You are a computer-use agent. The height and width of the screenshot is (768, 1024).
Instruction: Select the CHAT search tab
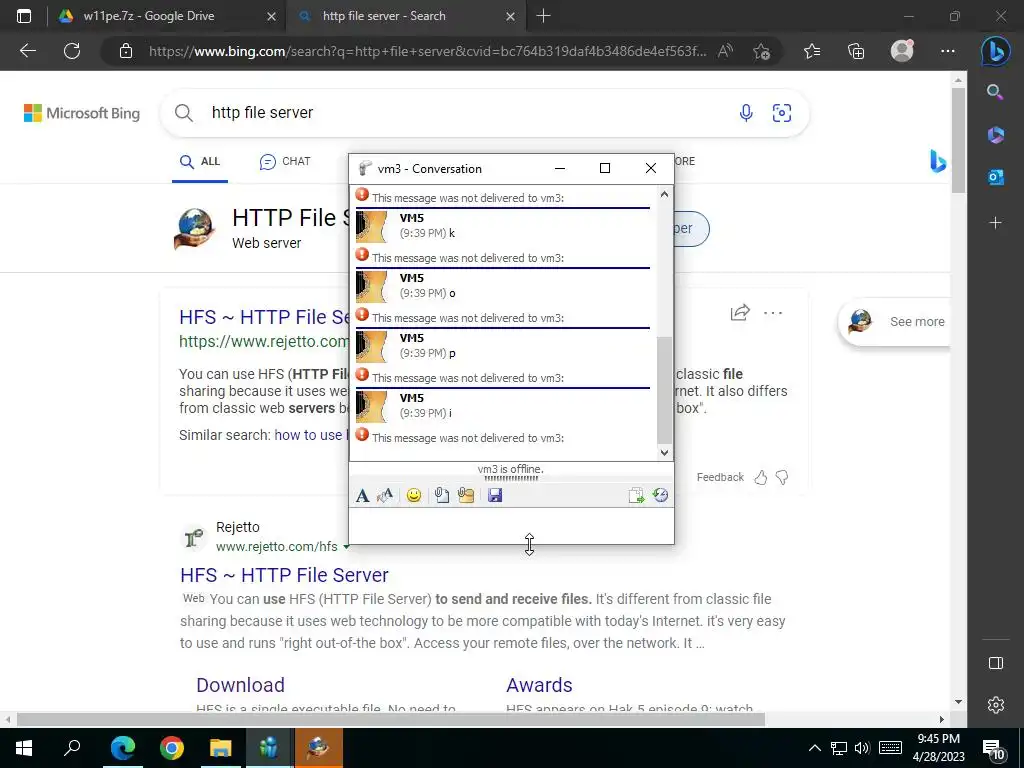(x=285, y=161)
